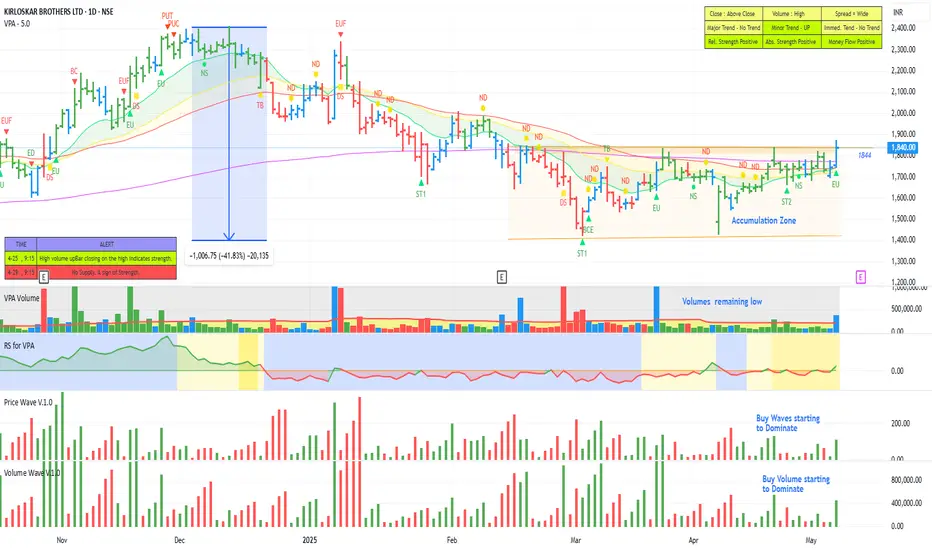
Task: Click the 'Abs. Strength Positive' cell
Action: click(792, 42)
